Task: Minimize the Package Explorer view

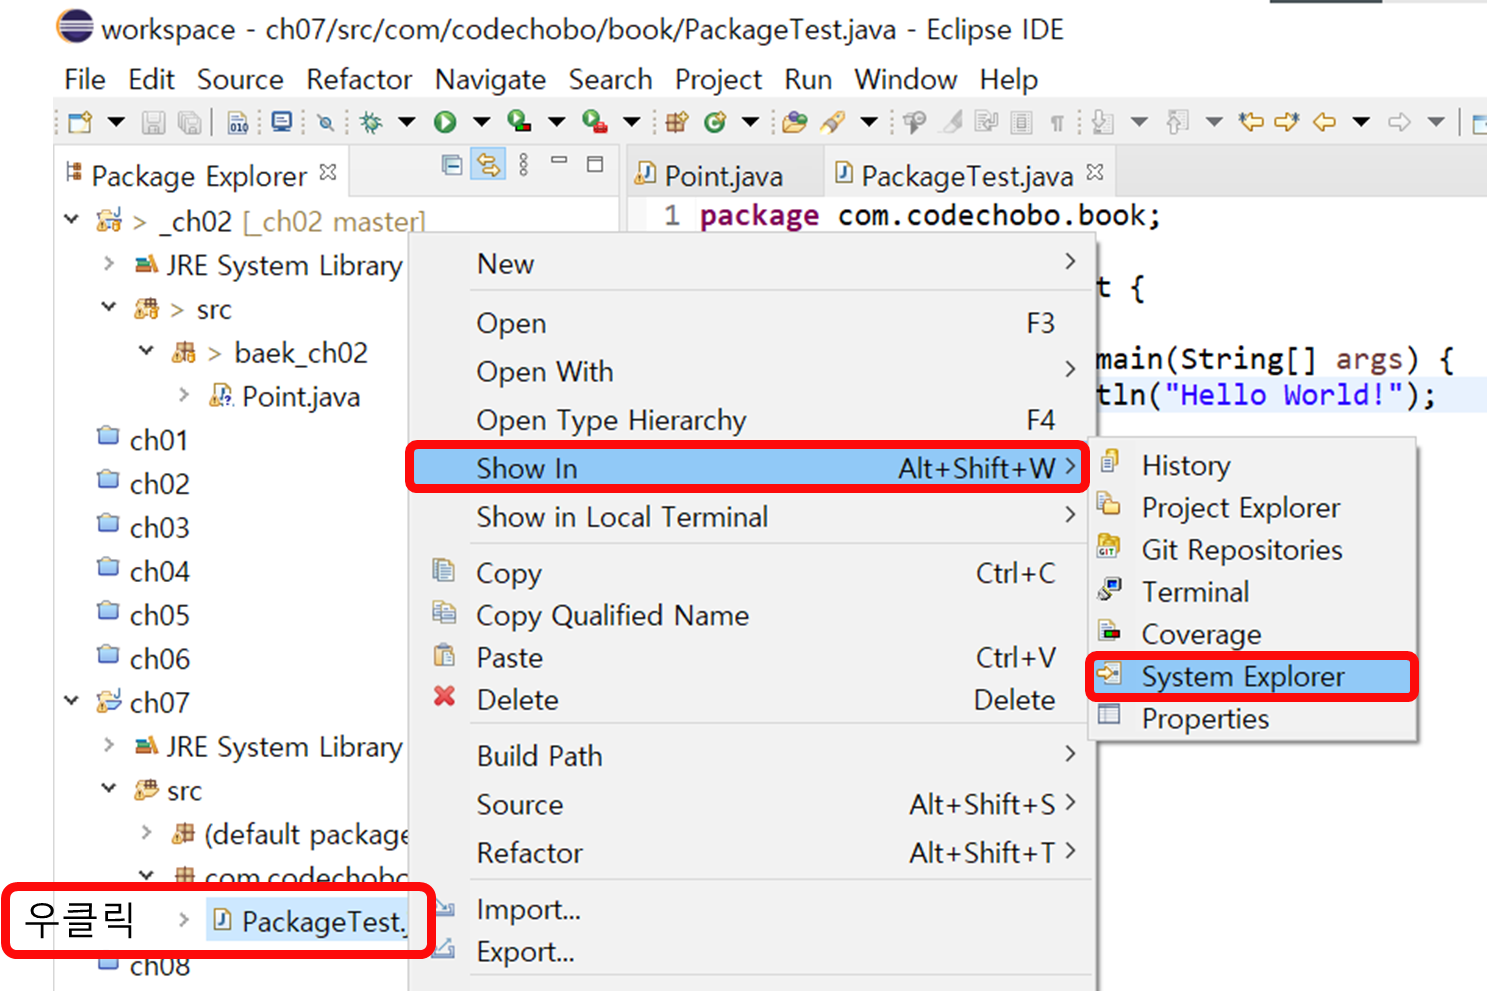Action: point(559,160)
